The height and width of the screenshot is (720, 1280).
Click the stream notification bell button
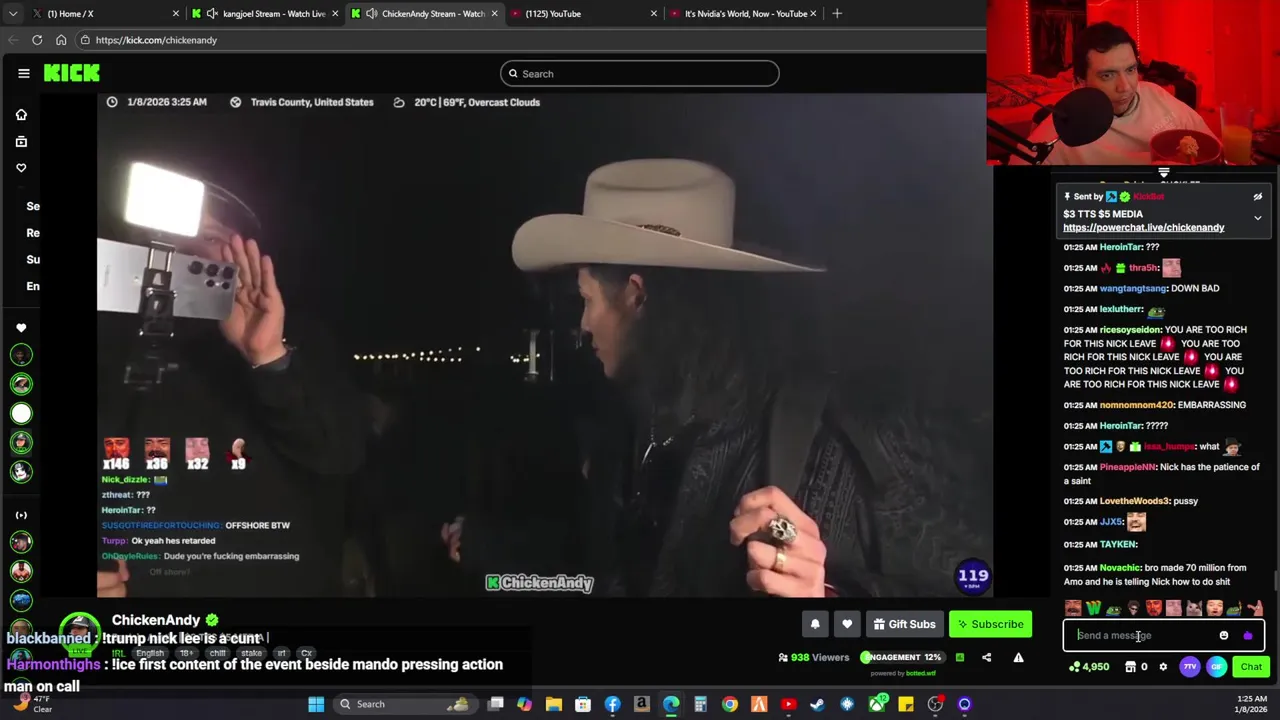(815, 624)
